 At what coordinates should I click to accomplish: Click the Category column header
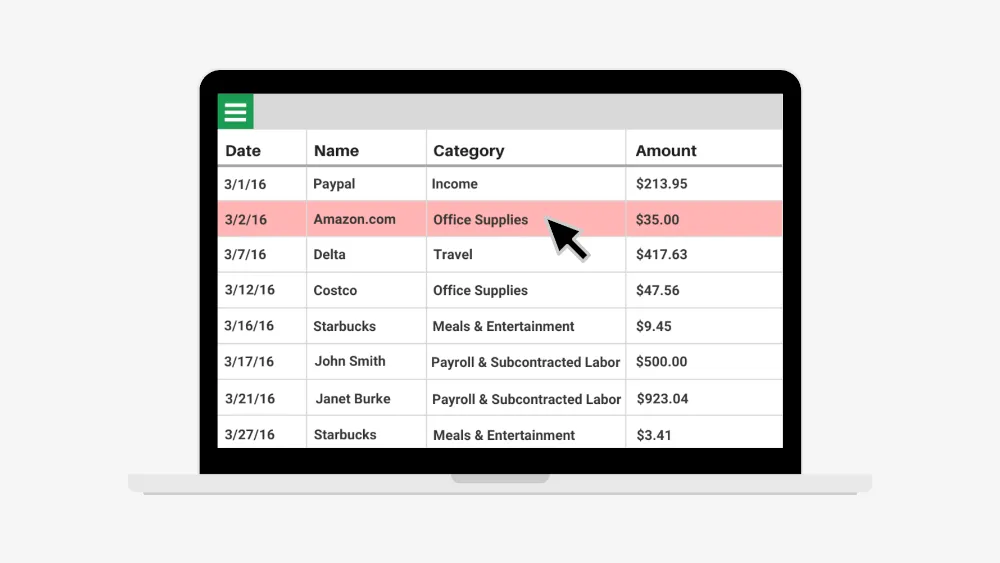pyautogui.click(x=468, y=151)
